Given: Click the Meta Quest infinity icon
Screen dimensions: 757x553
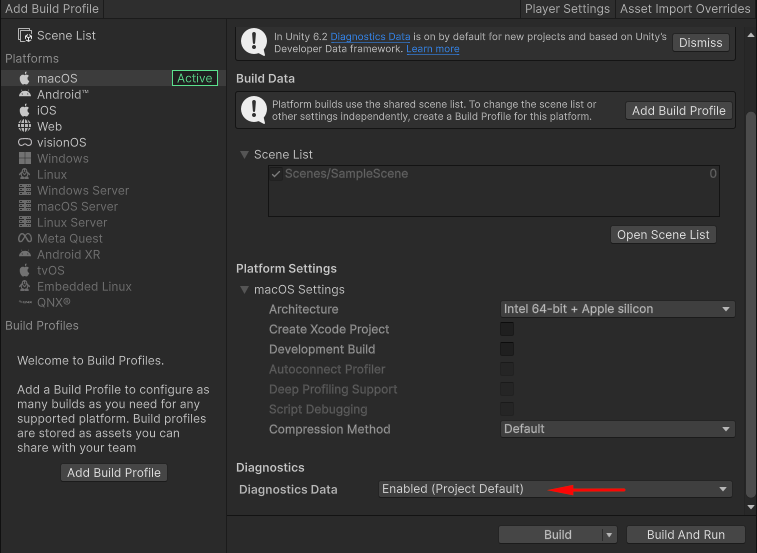Looking at the screenshot, I should tap(25, 238).
